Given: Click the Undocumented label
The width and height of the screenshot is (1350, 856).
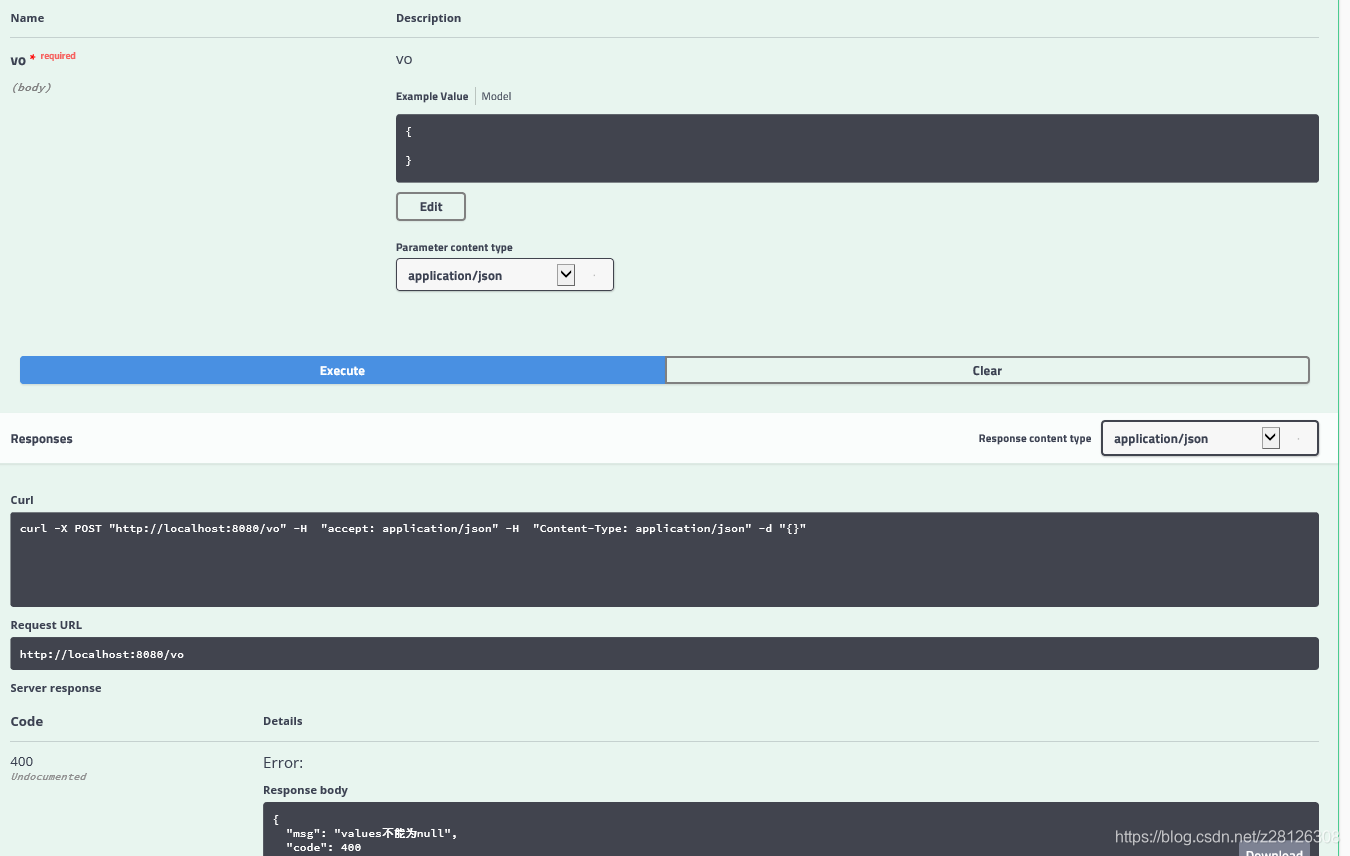Looking at the screenshot, I should coord(48,777).
